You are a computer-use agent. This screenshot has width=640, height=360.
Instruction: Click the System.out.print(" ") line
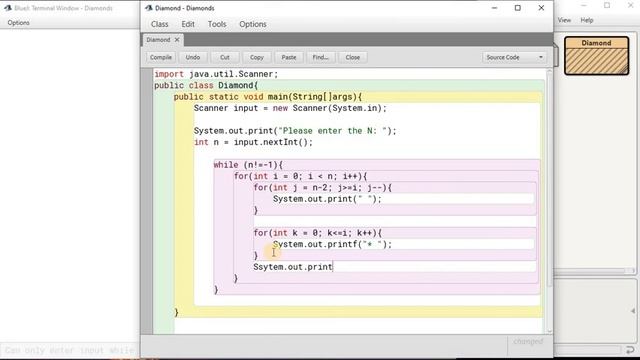click(x=327, y=199)
